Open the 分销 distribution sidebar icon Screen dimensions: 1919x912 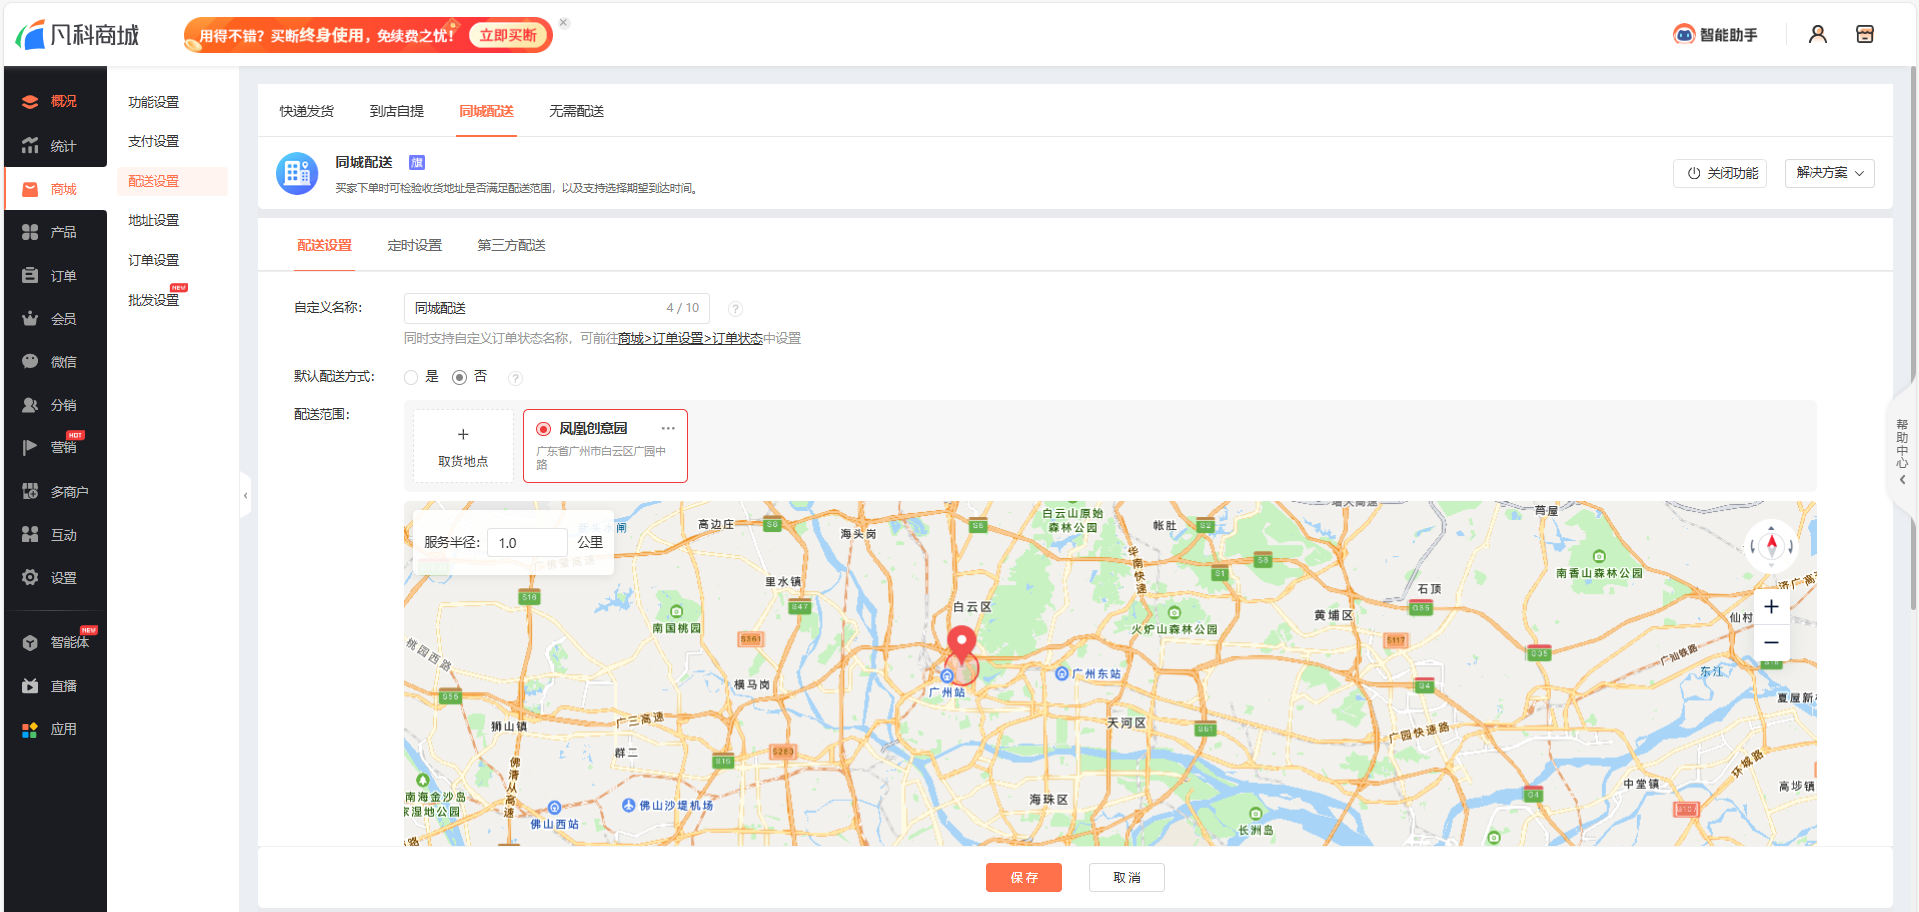[x=30, y=405]
